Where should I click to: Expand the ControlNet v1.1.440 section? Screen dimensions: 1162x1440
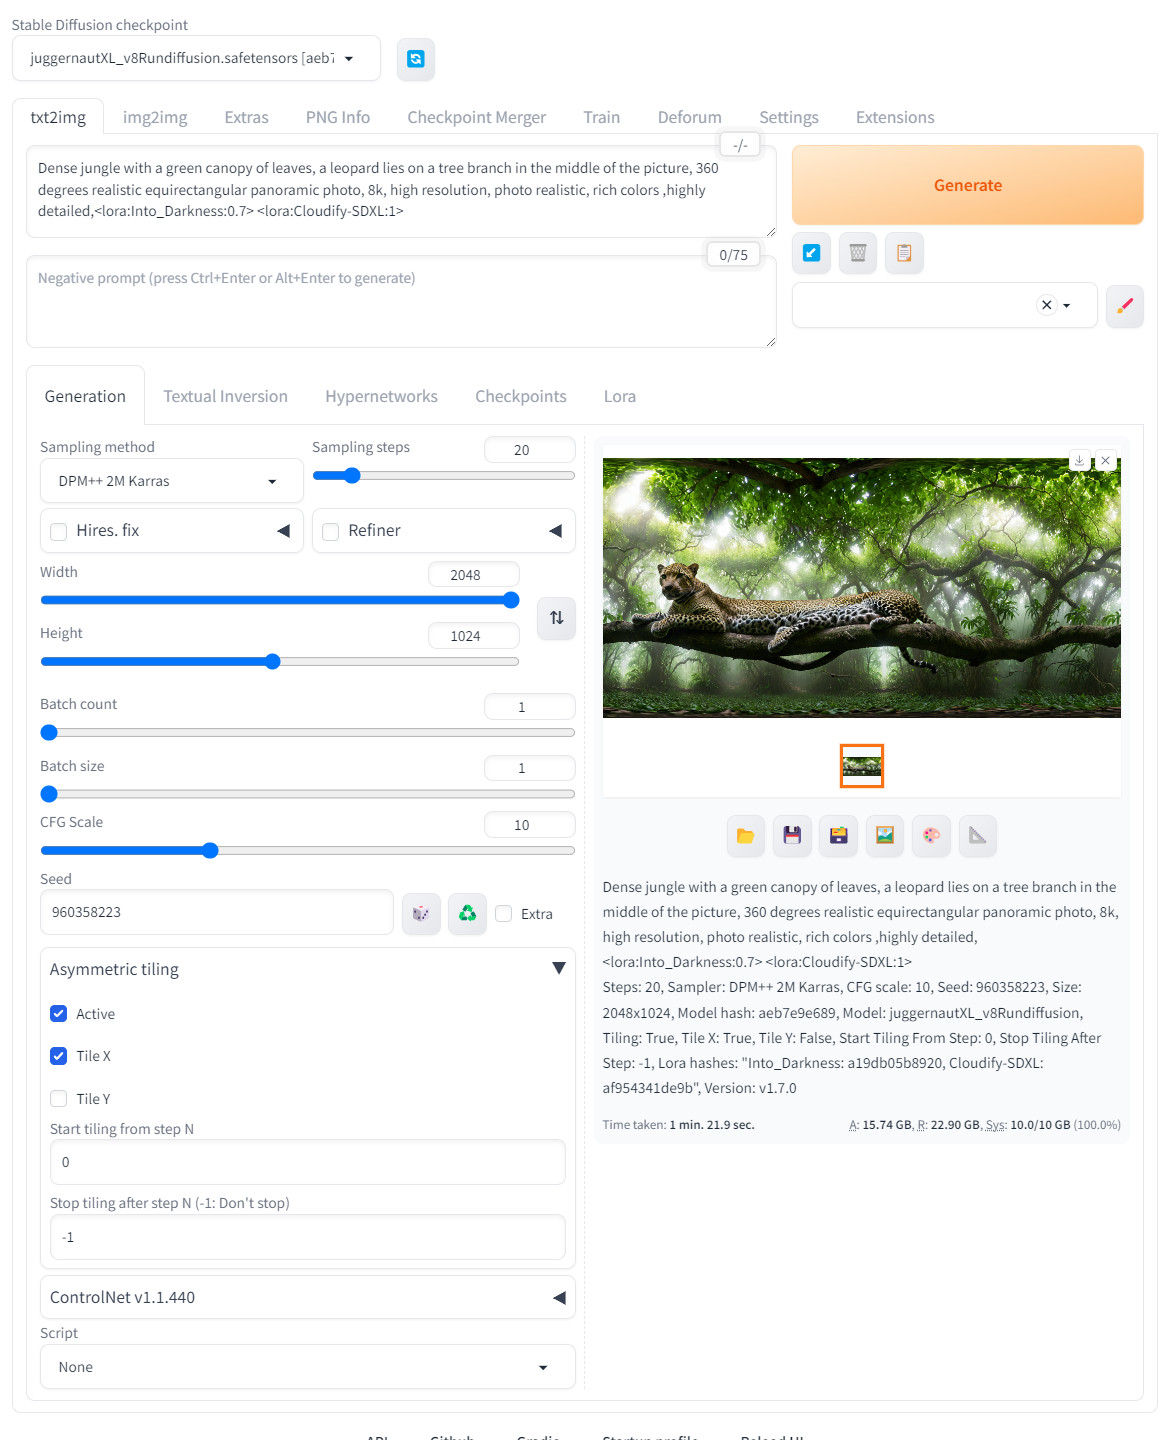tap(307, 1297)
